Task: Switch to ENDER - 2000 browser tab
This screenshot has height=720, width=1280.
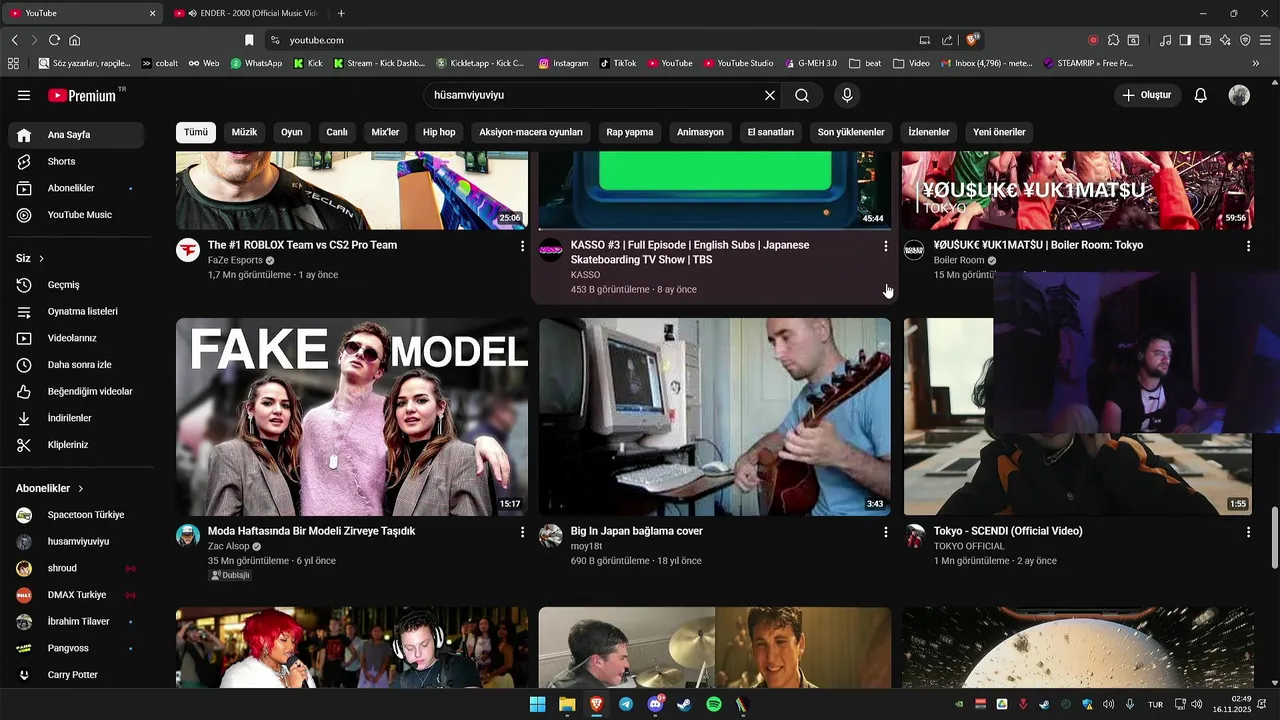Action: coord(247,13)
